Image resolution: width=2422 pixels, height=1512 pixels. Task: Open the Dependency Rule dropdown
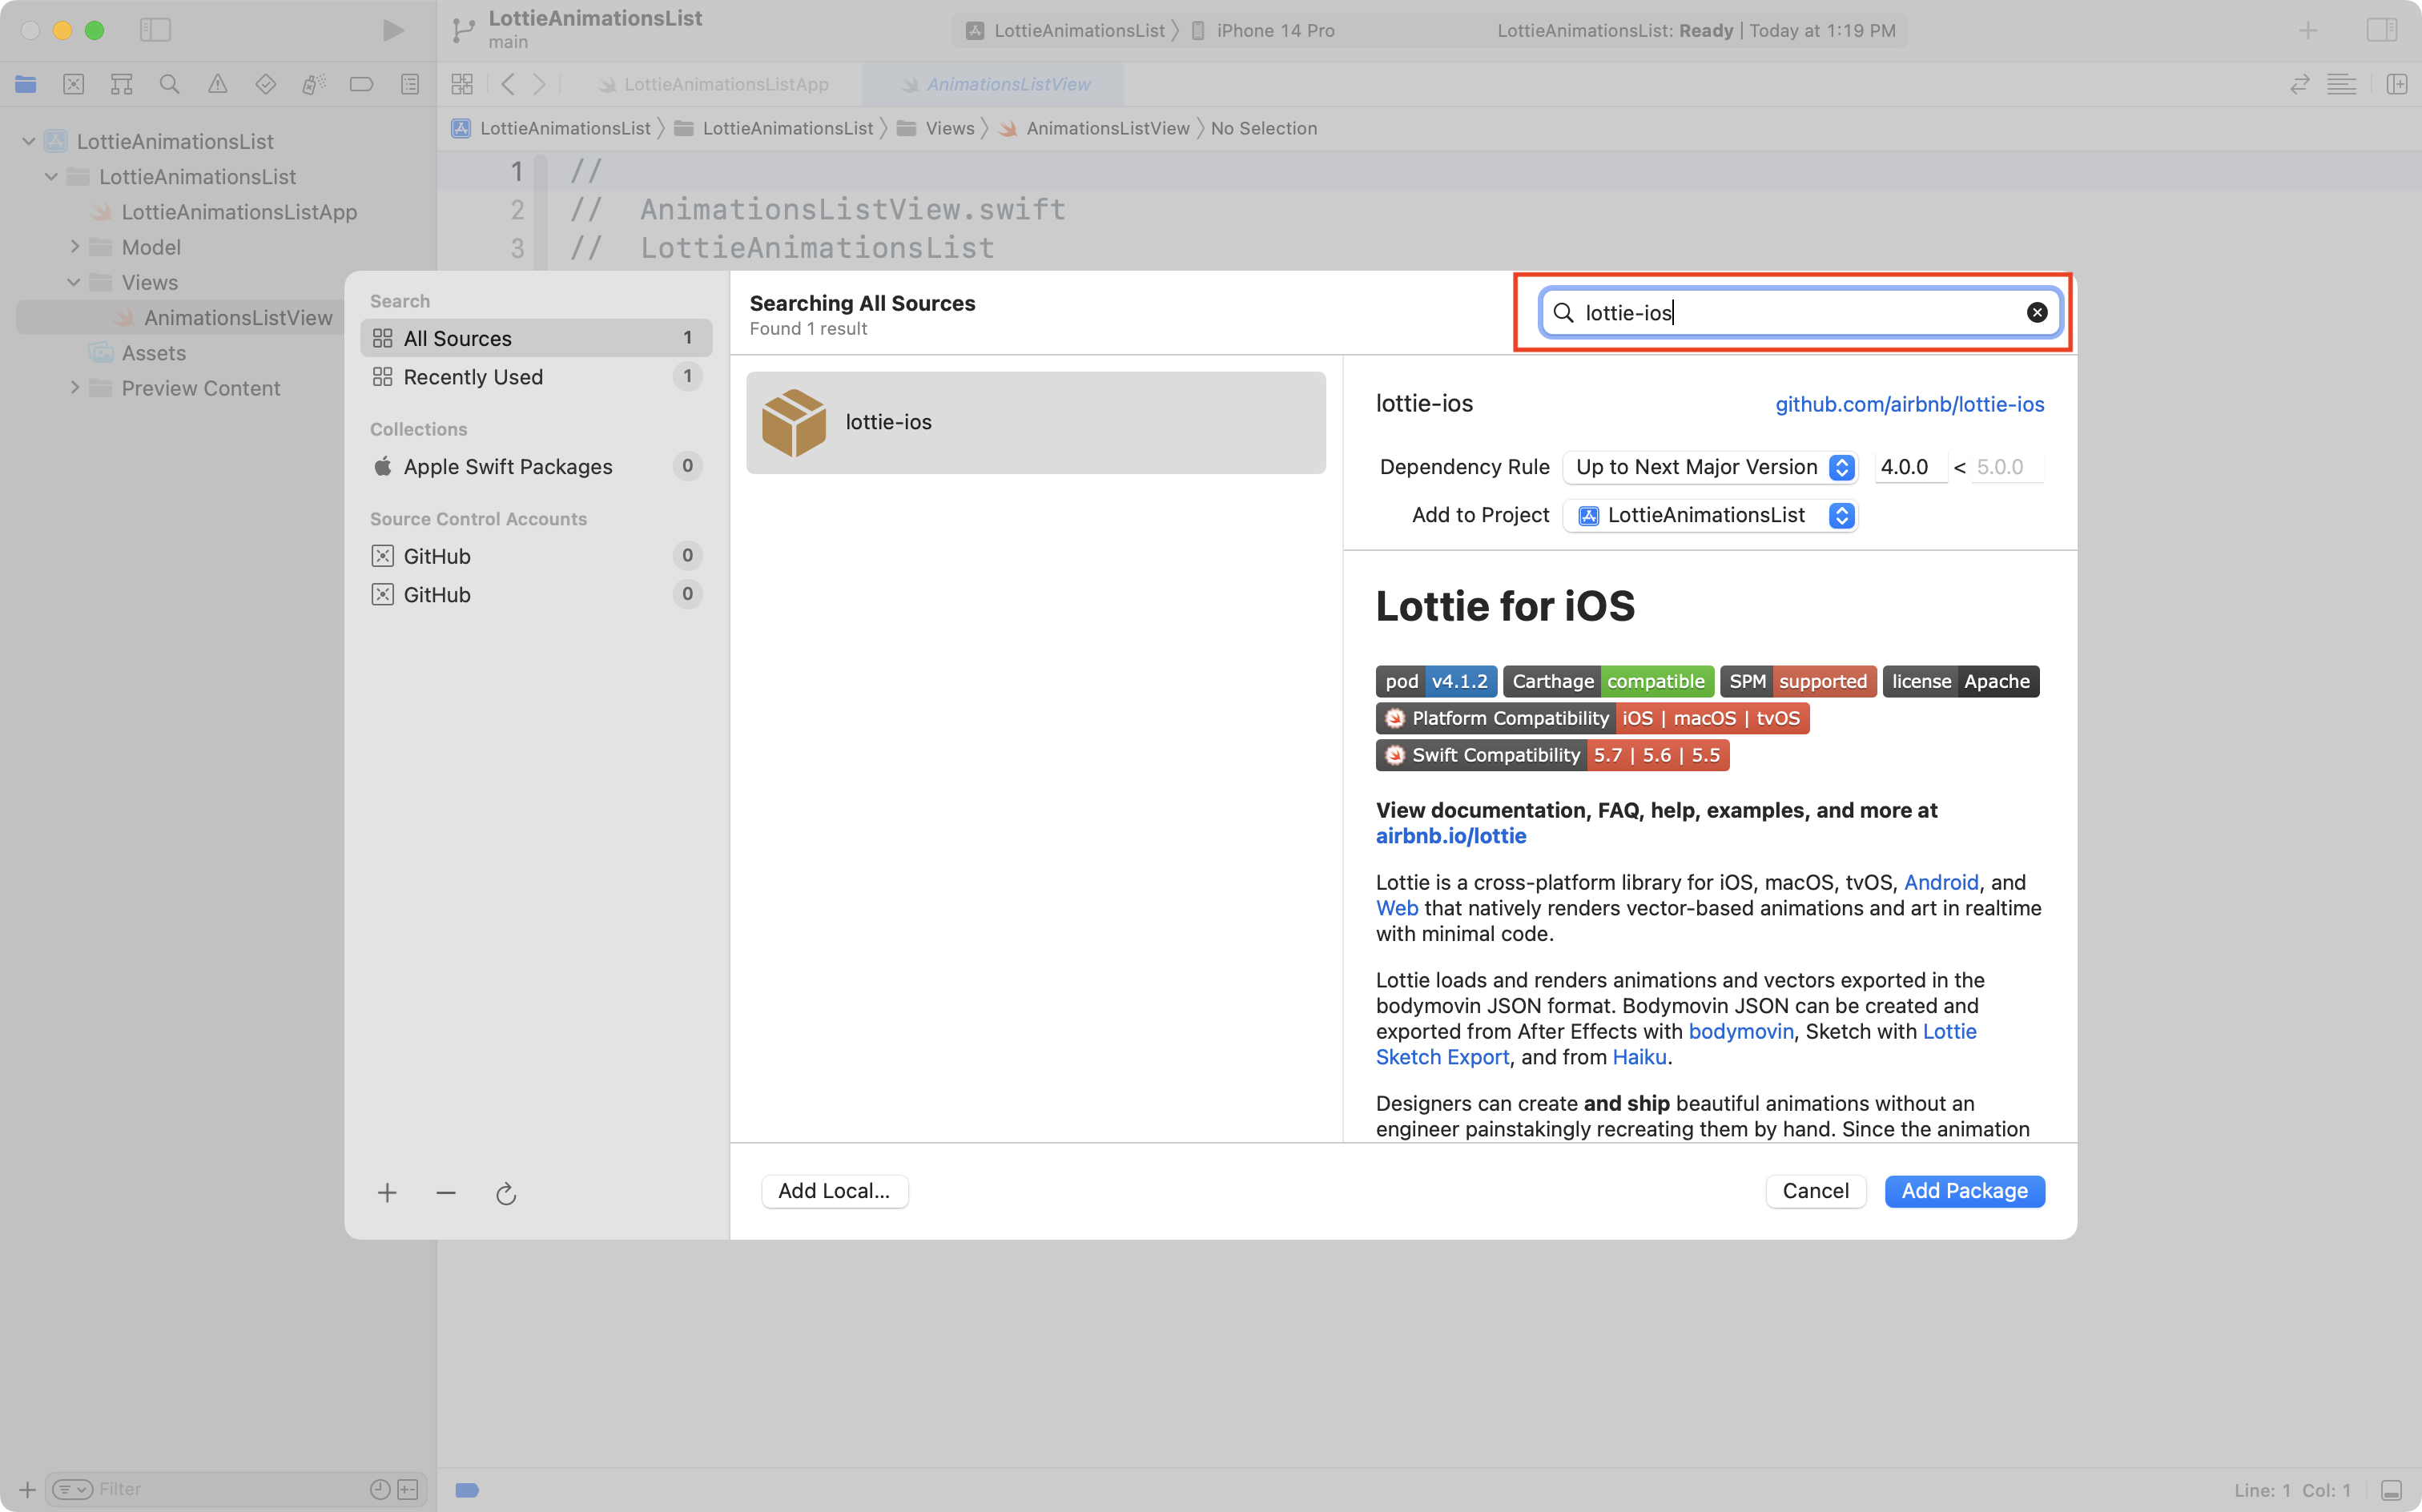[1710, 467]
